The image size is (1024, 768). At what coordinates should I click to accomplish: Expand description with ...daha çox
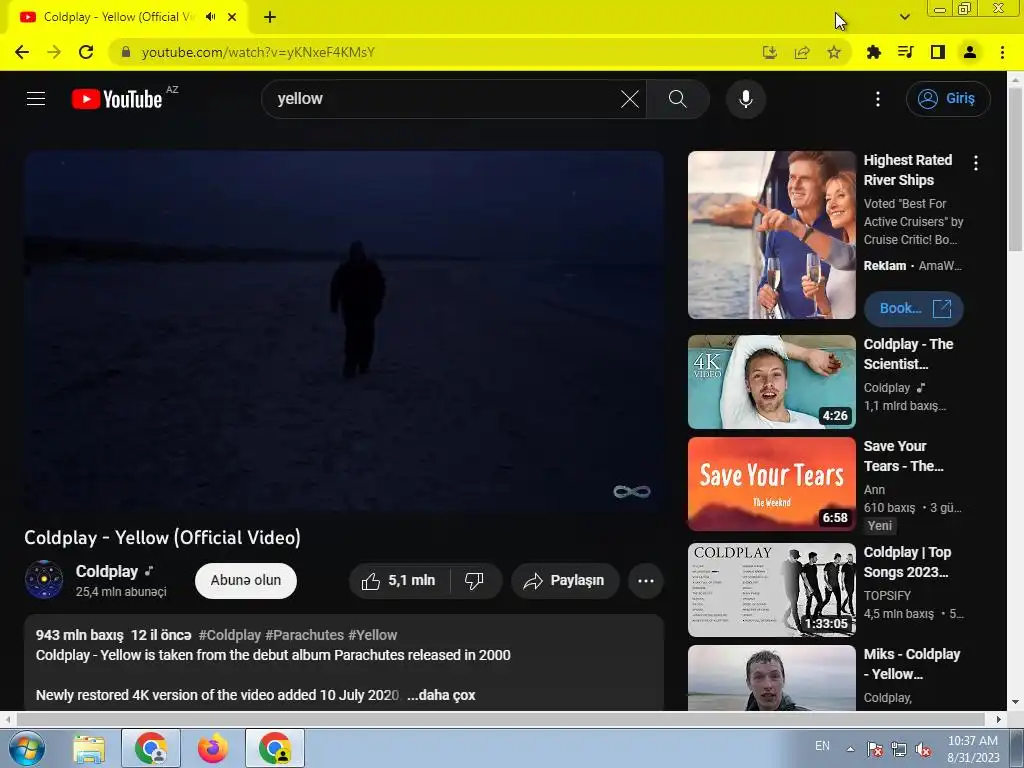pyautogui.click(x=441, y=695)
